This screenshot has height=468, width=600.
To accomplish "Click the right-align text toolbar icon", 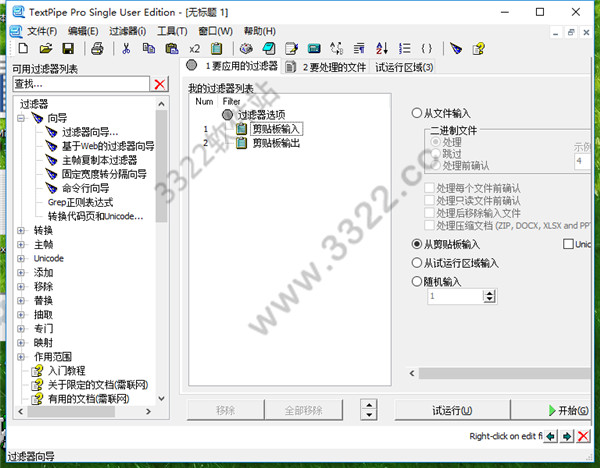I will tap(359, 49).
